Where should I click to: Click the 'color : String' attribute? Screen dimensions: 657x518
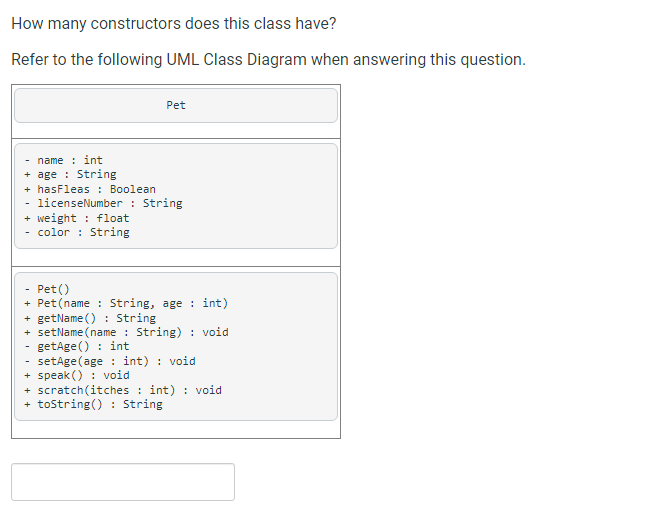77,232
